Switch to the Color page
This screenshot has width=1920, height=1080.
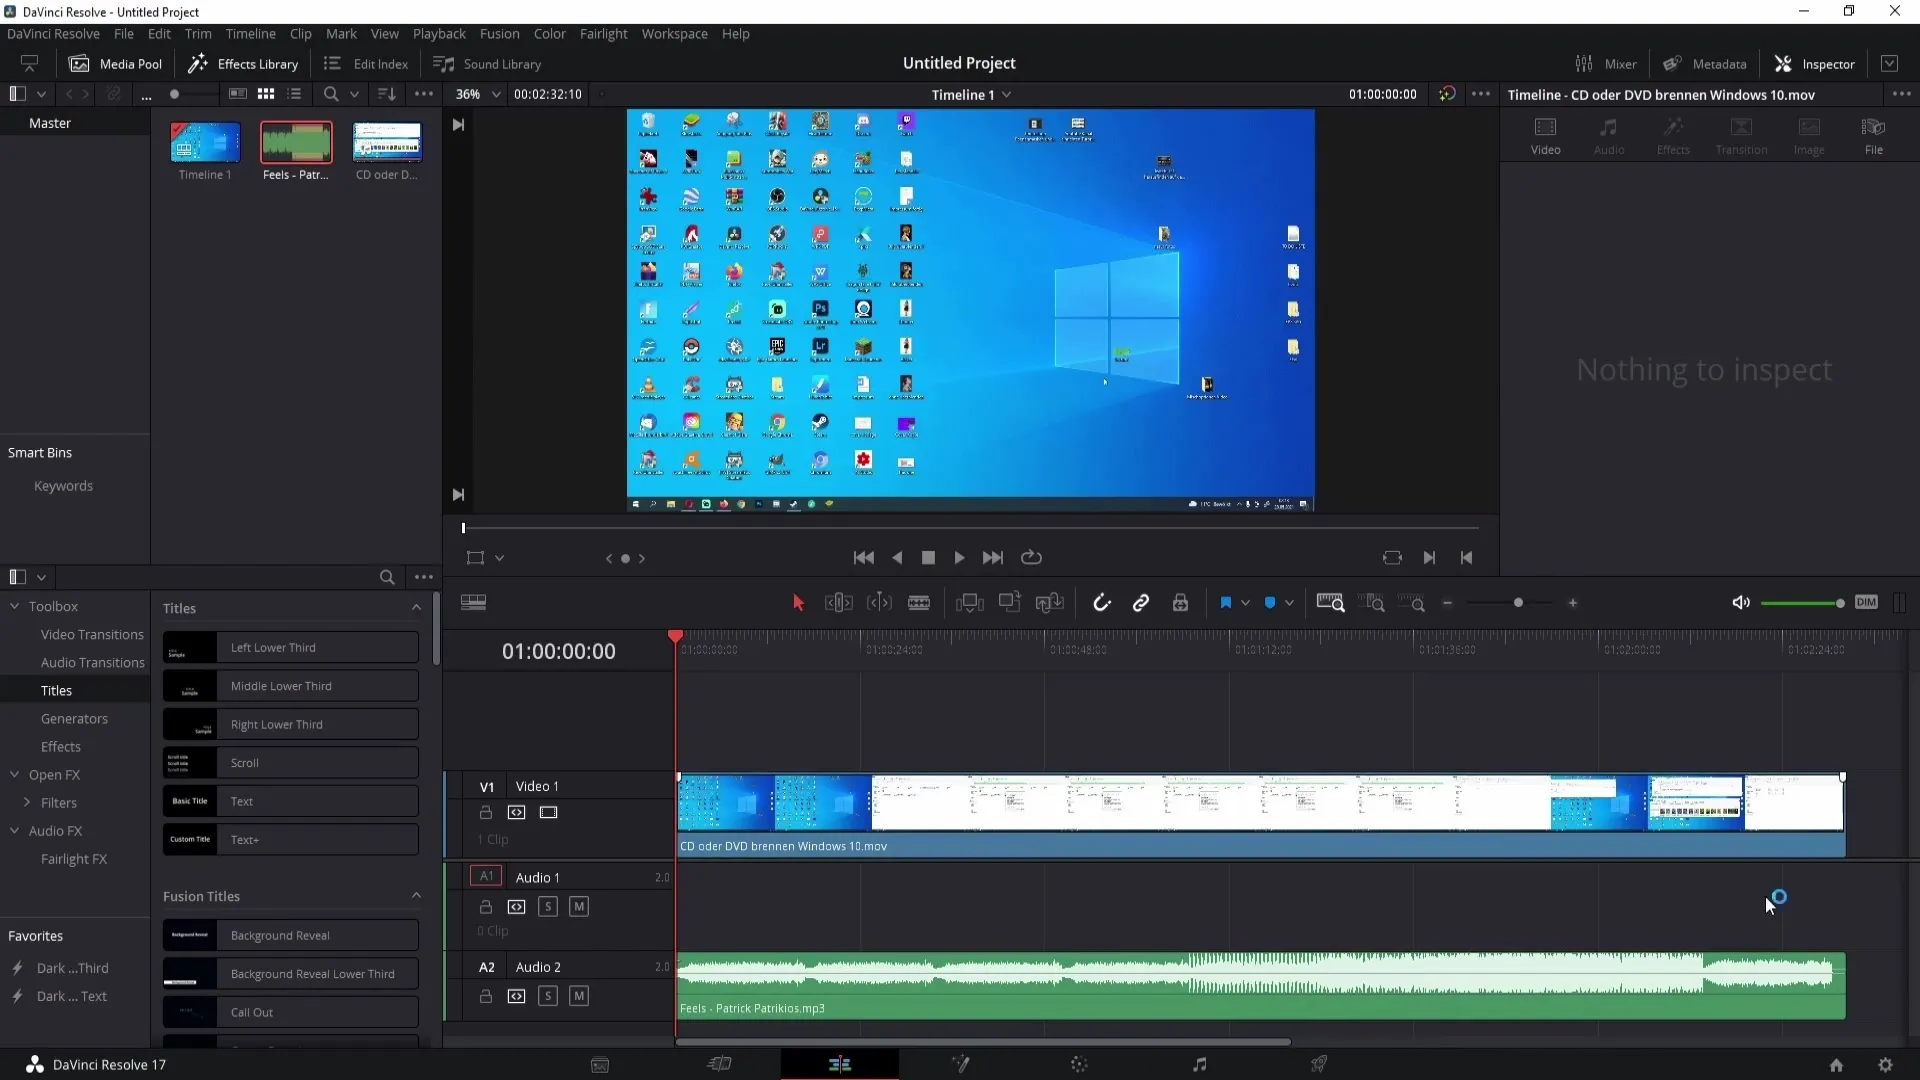coord(1079,1065)
